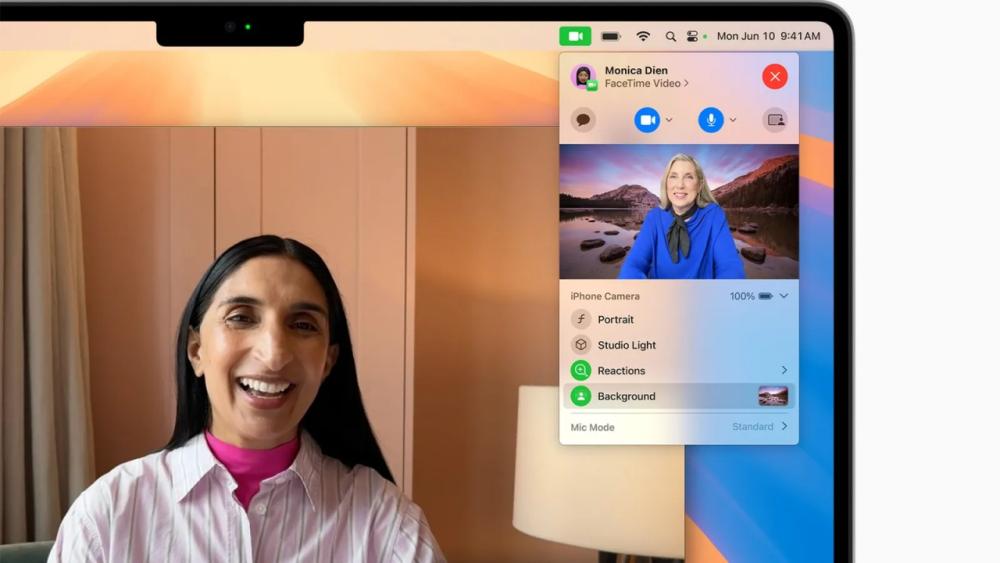Expand the microphone options arrow

tap(733, 120)
